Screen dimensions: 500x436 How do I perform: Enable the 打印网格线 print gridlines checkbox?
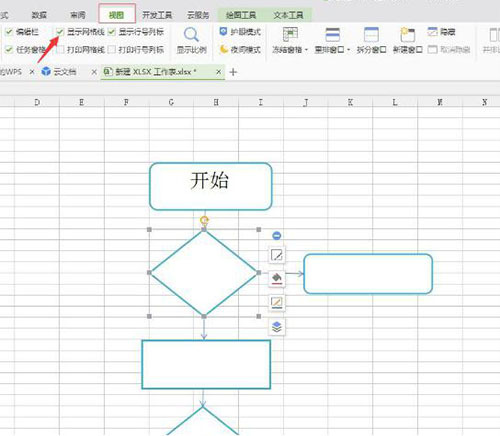60,50
